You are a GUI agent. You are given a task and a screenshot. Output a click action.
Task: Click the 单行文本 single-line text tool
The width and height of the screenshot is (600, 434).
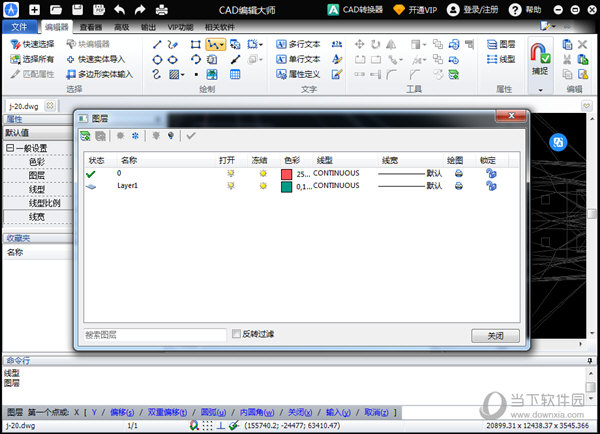[298, 59]
